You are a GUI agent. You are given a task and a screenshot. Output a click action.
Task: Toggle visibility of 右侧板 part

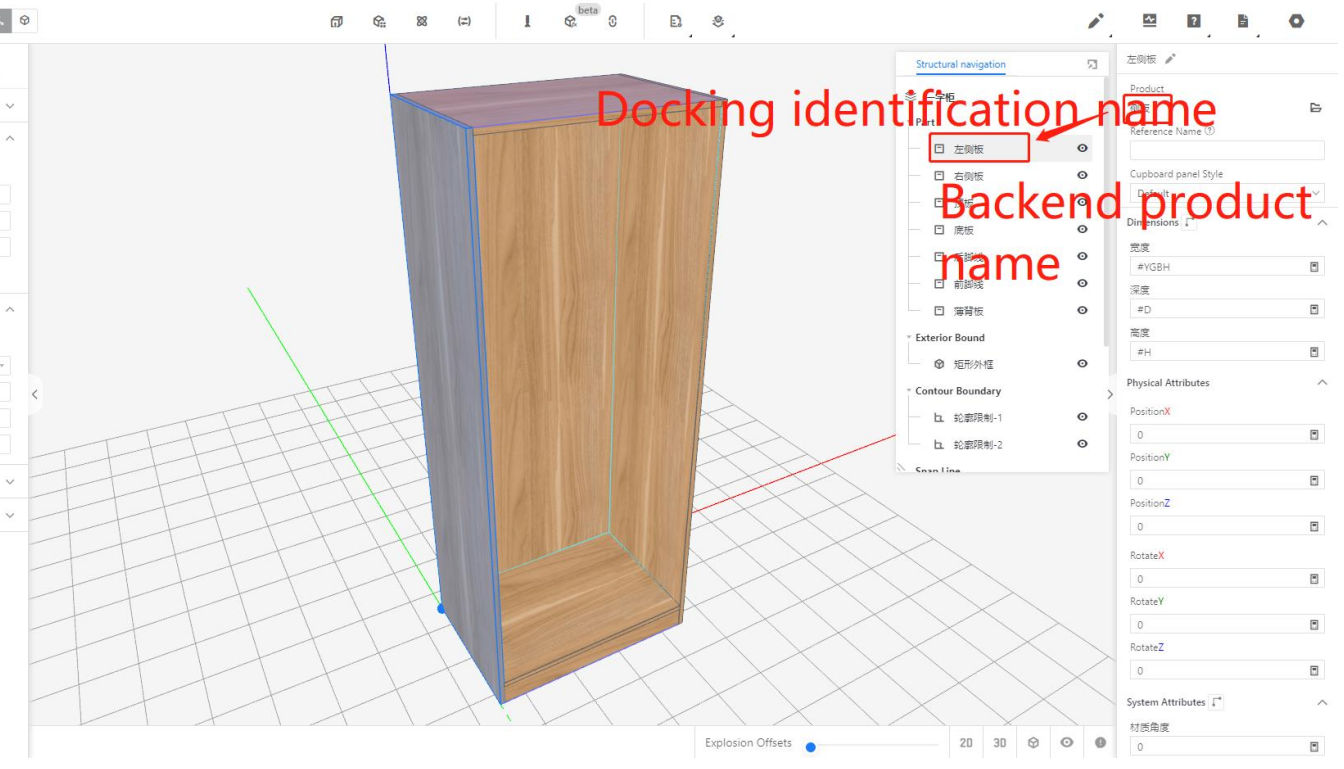[x=1082, y=176]
